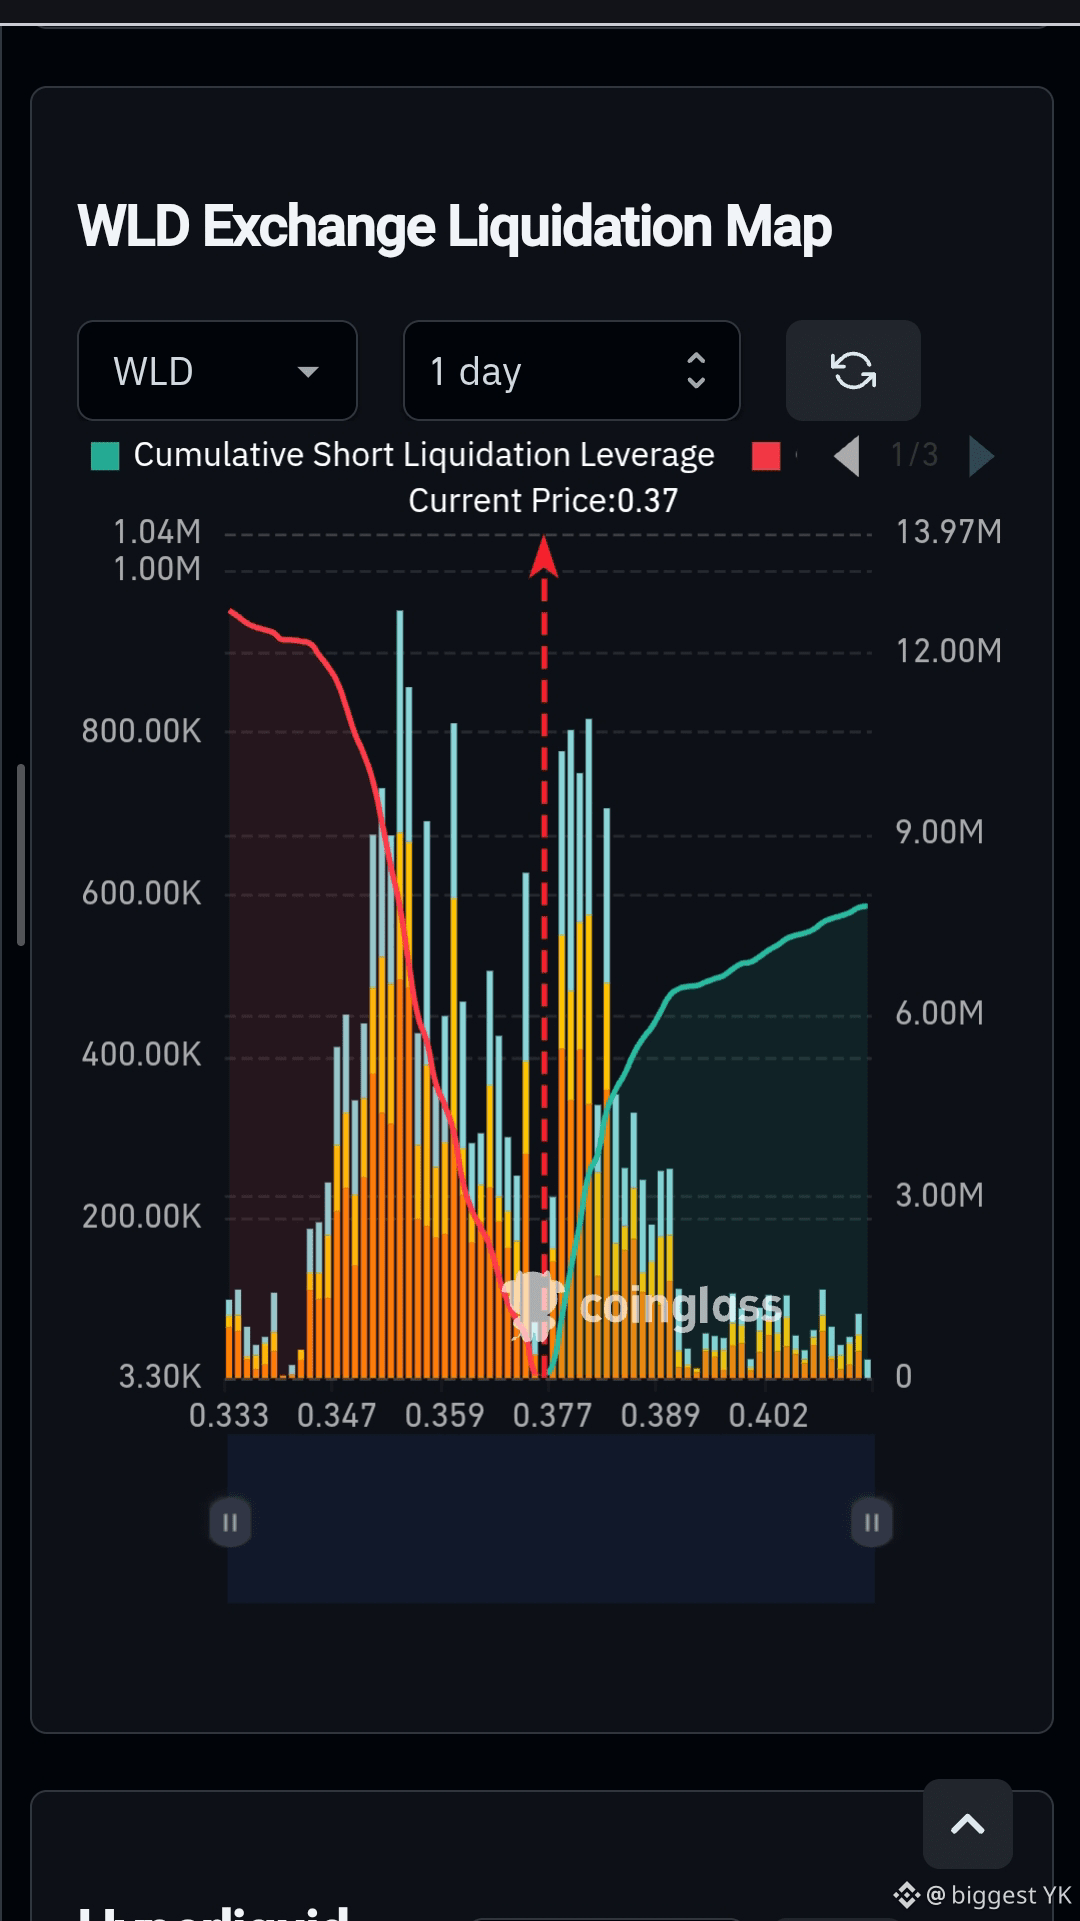Tap the scroll-to-top arrow button
The image size is (1080, 1921).
coord(967,1824)
